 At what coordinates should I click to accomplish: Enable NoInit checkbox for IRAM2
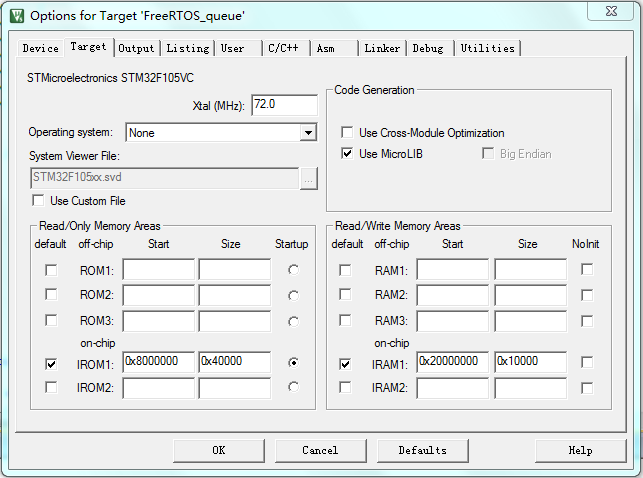click(x=587, y=388)
